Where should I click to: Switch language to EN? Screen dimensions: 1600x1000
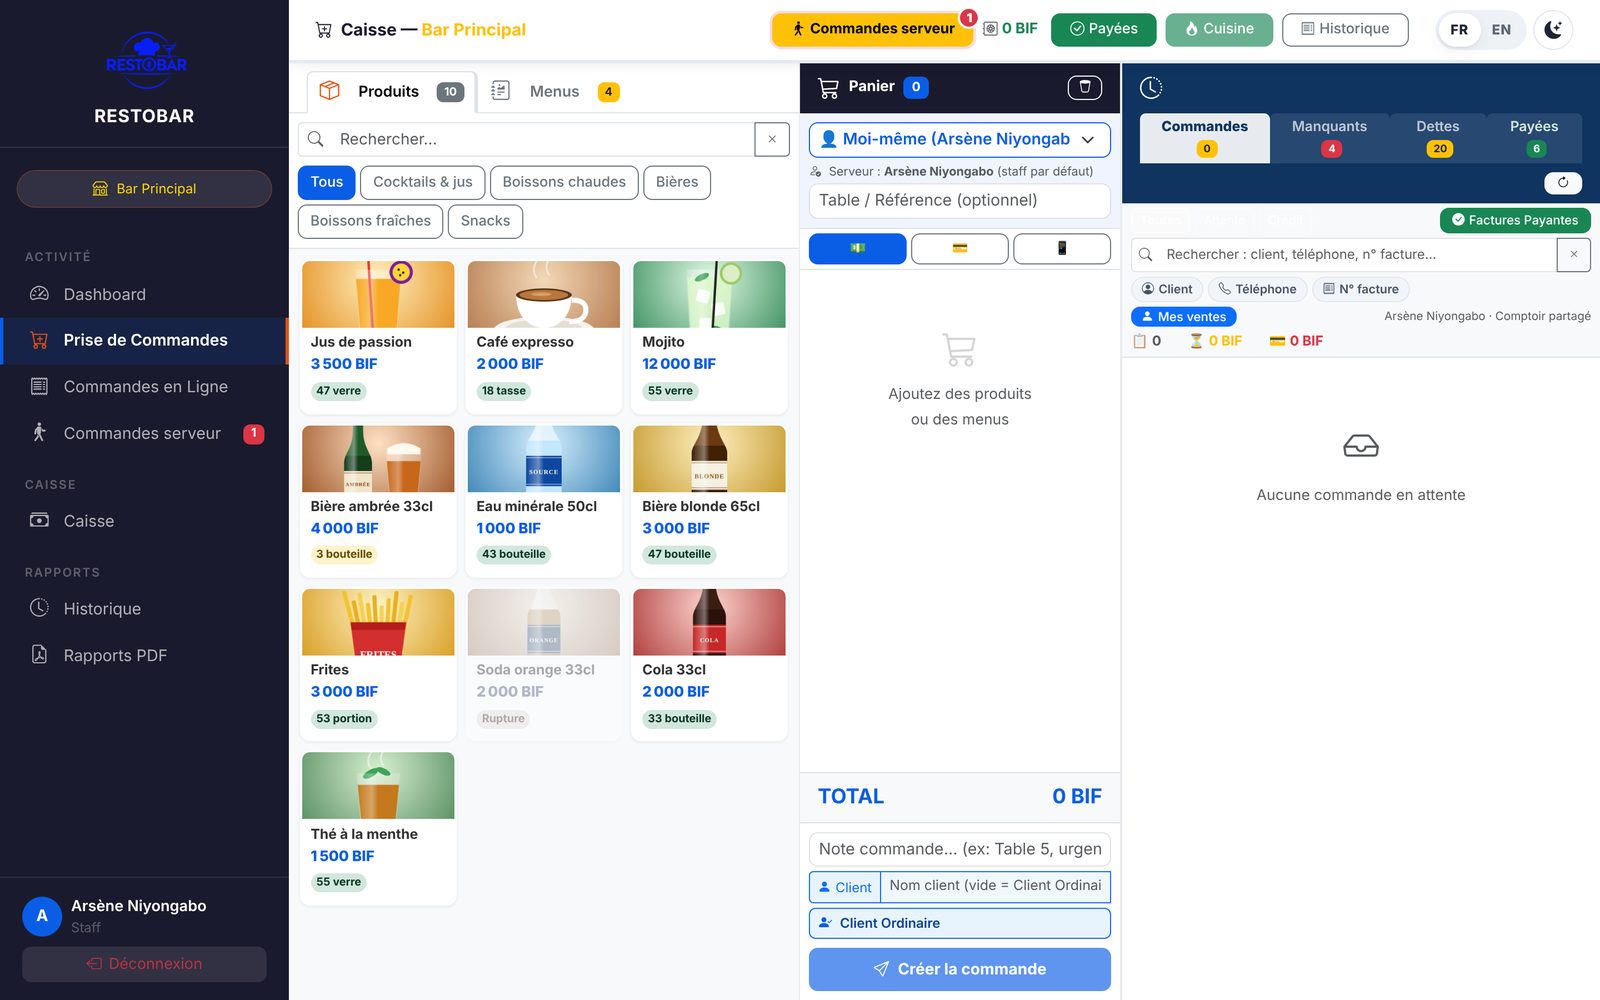click(x=1501, y=29)
